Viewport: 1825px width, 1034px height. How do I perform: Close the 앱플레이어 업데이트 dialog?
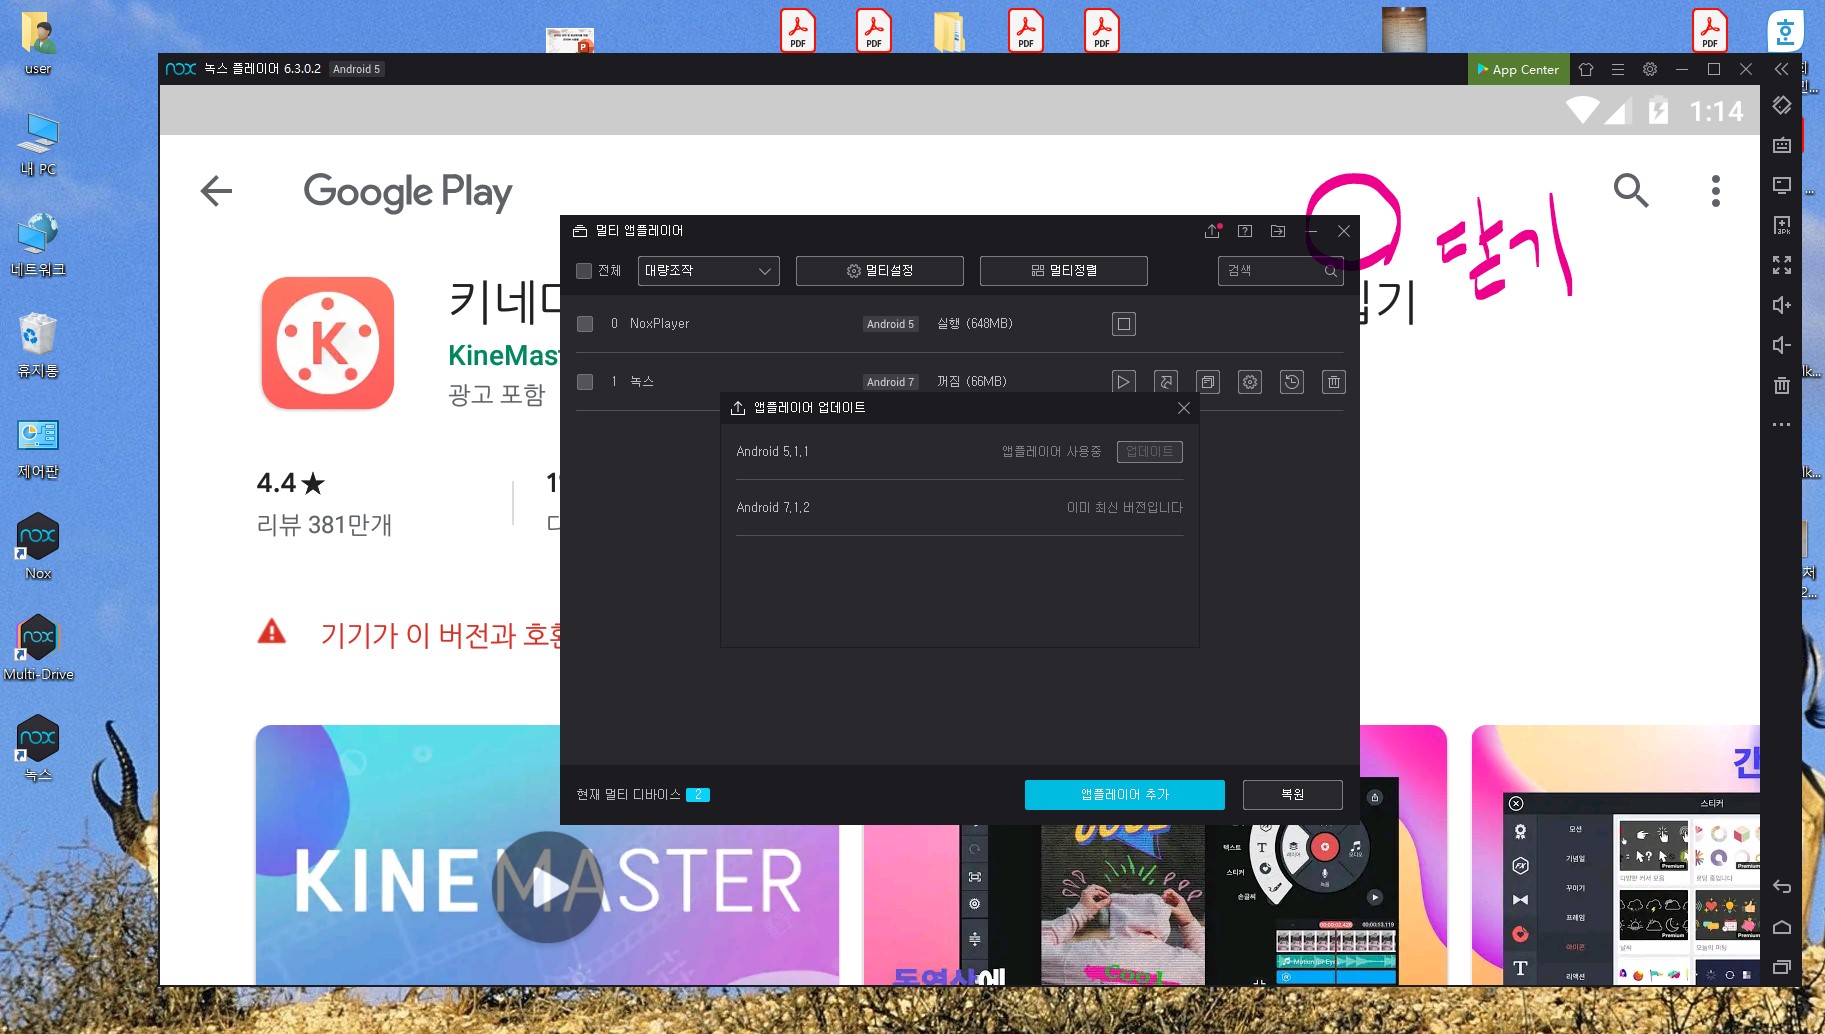pyautogui.click(x=1184, y=408)
